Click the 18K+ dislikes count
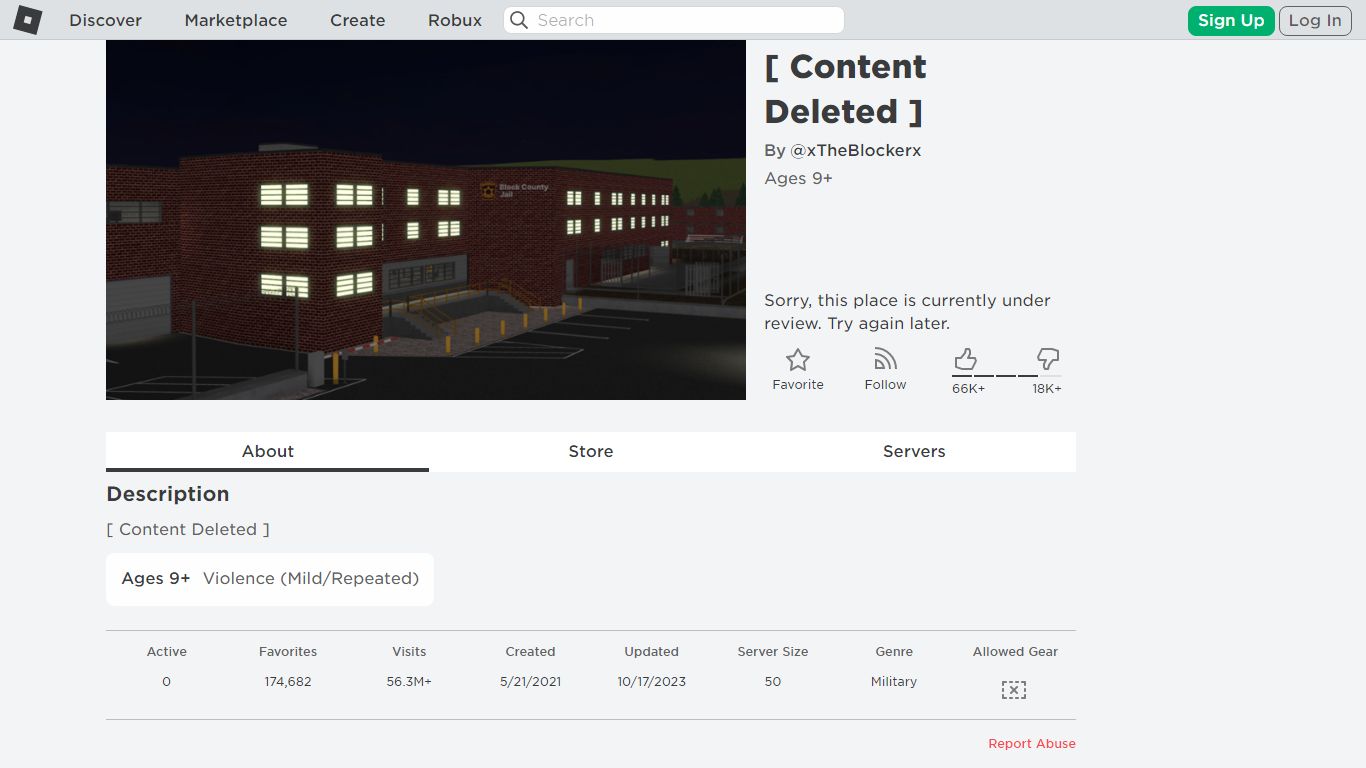 (1047, 388)
